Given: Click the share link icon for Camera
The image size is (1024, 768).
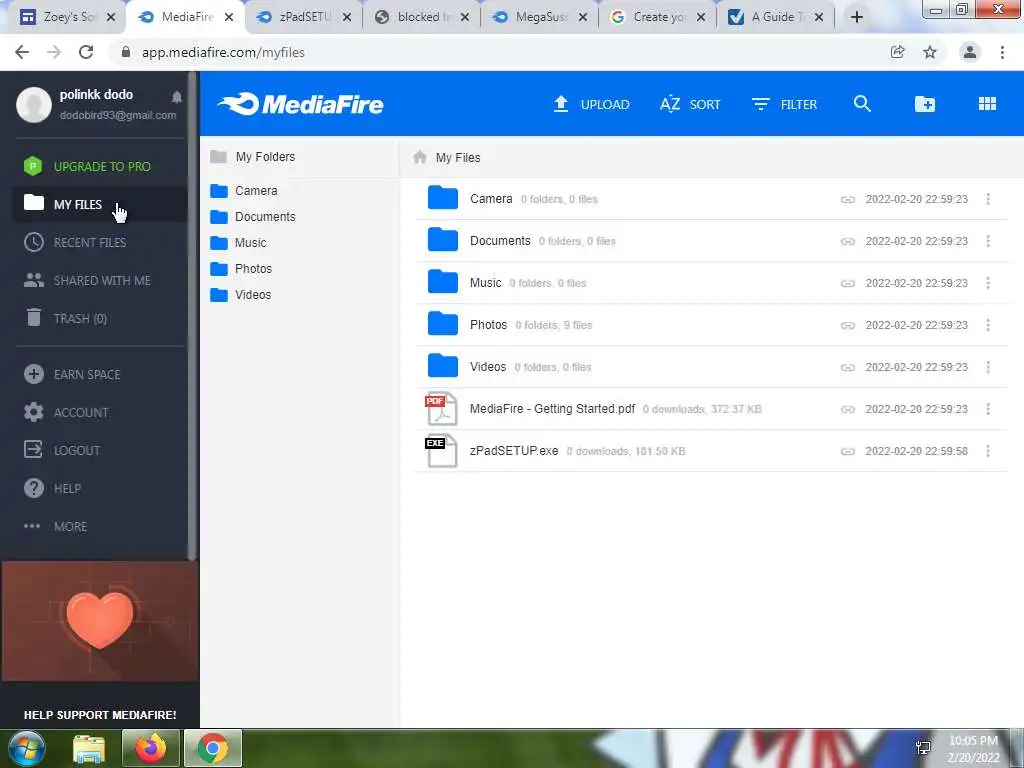Looking at the screenshot, I should pos(848,199).
